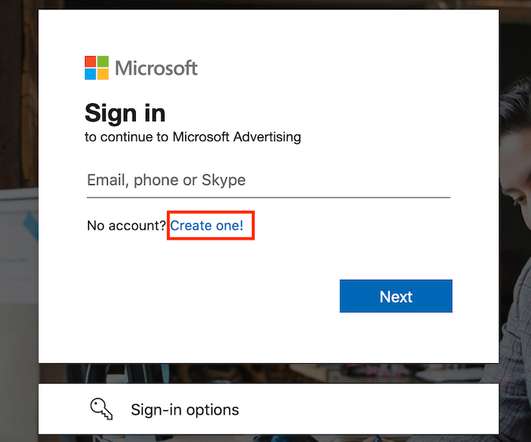The width and height of the screenshot is (531, 442).
Task: Click the word Skype in the placeholder
Action: [x=224, y=180]
